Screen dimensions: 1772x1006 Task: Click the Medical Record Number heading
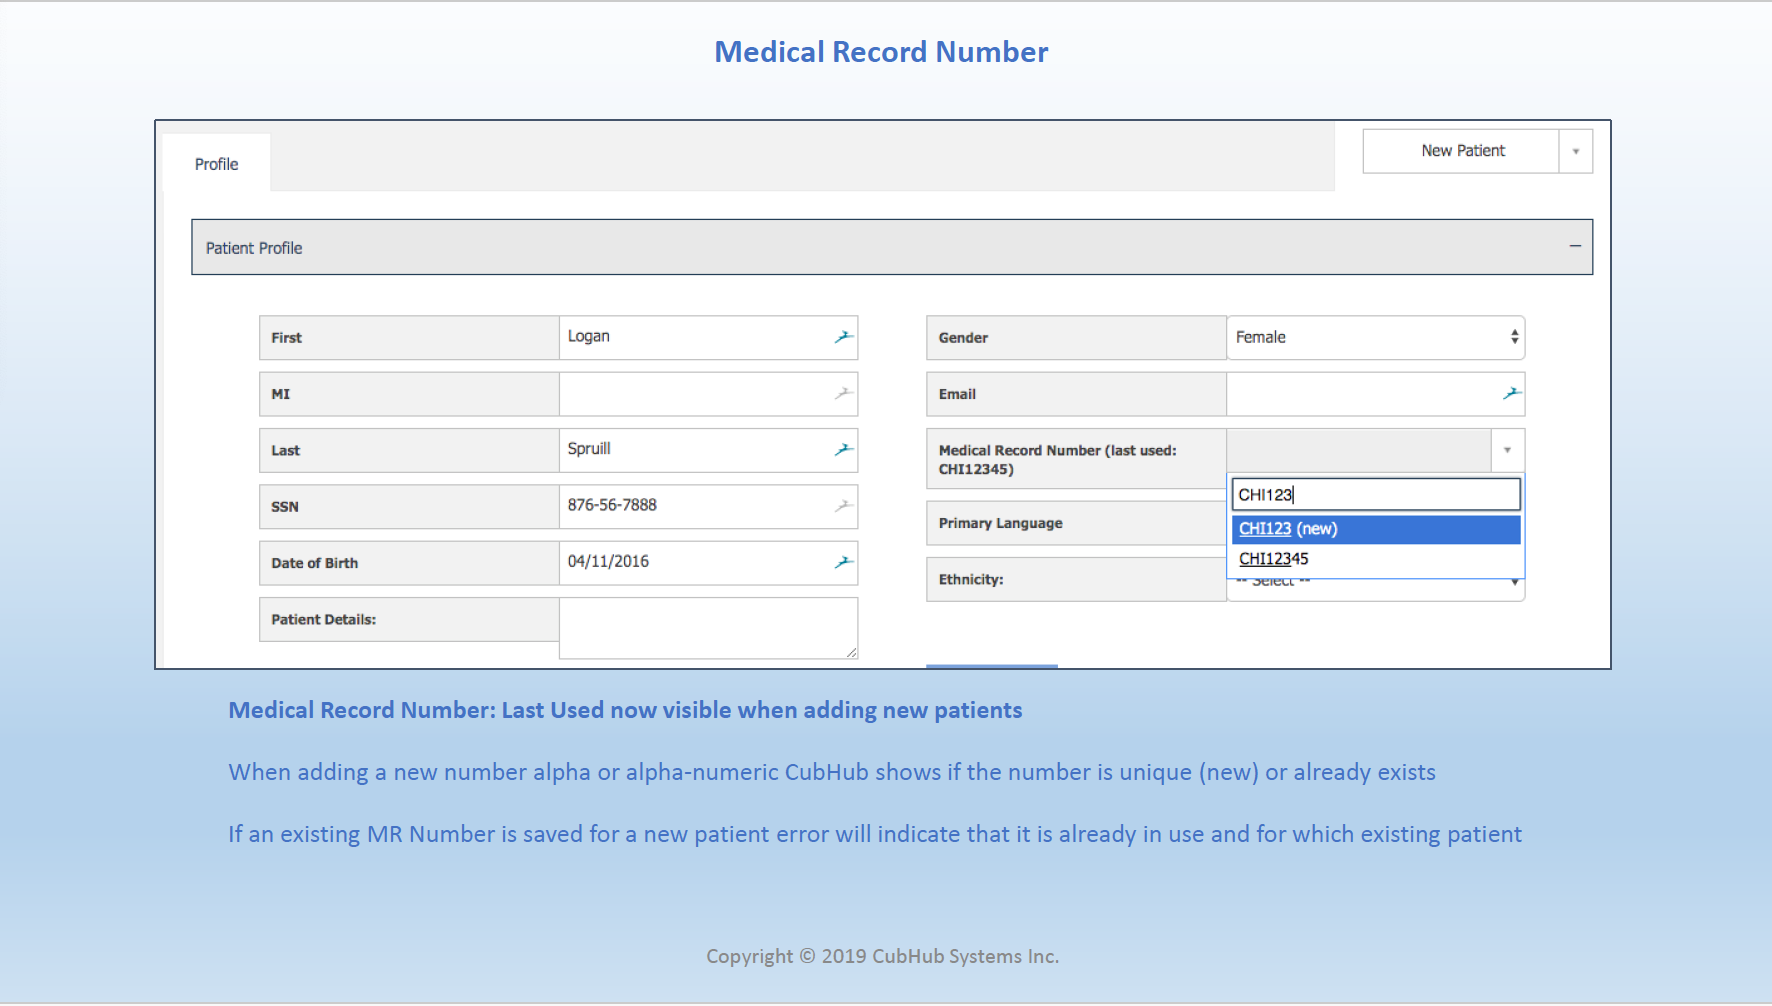[x=881, y=52]
